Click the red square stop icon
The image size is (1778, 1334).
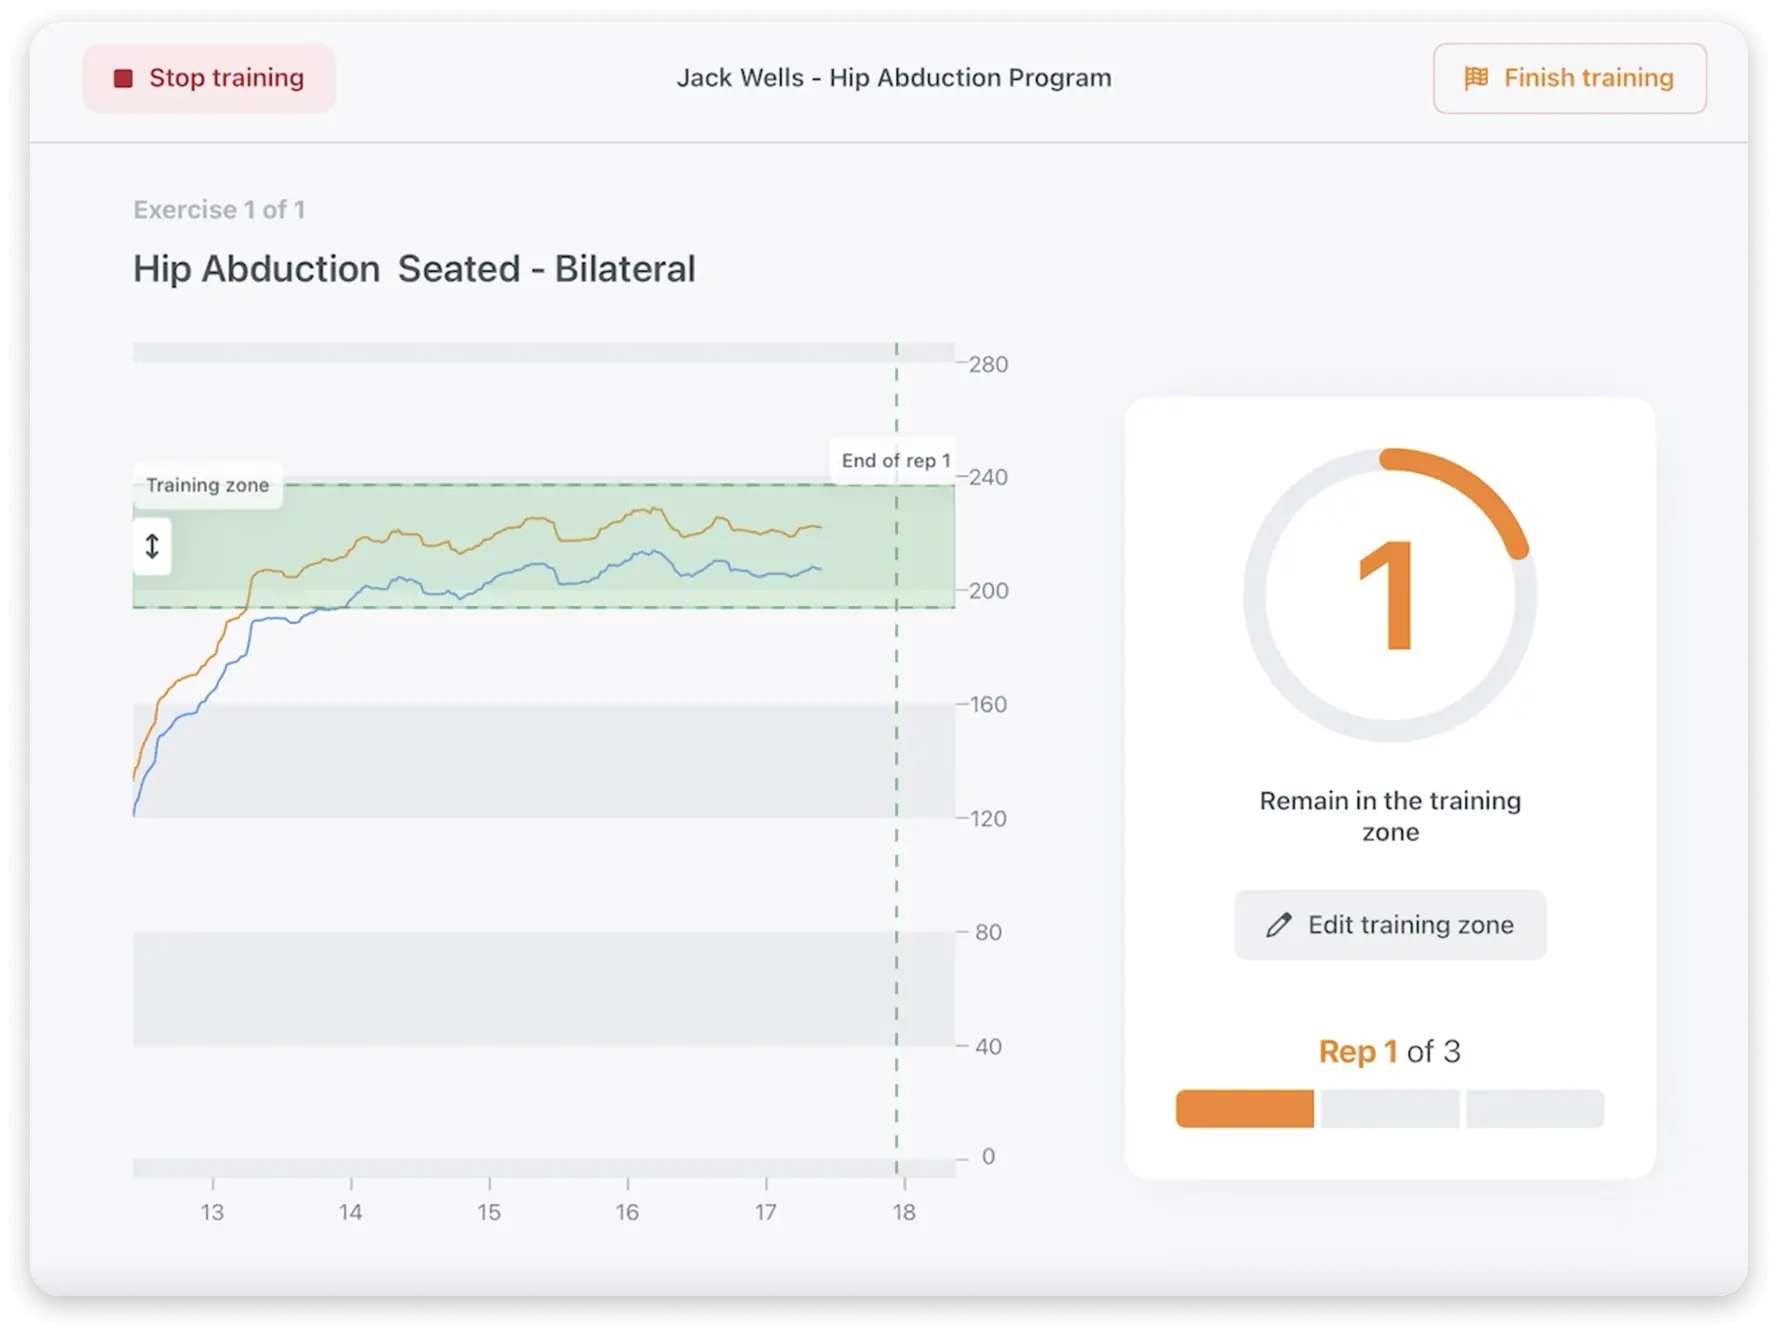point(122,77)
